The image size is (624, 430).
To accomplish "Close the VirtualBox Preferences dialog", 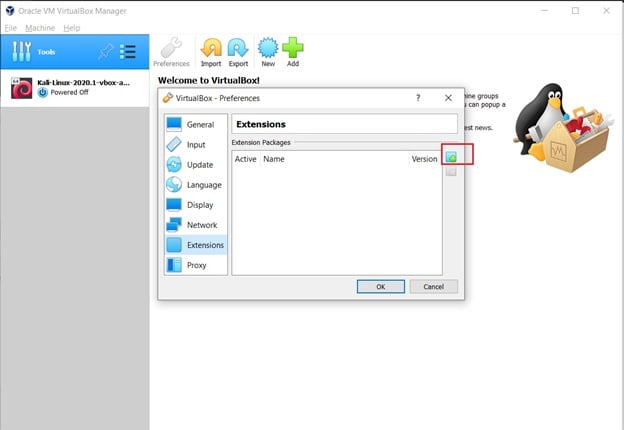I will [448, 98].
